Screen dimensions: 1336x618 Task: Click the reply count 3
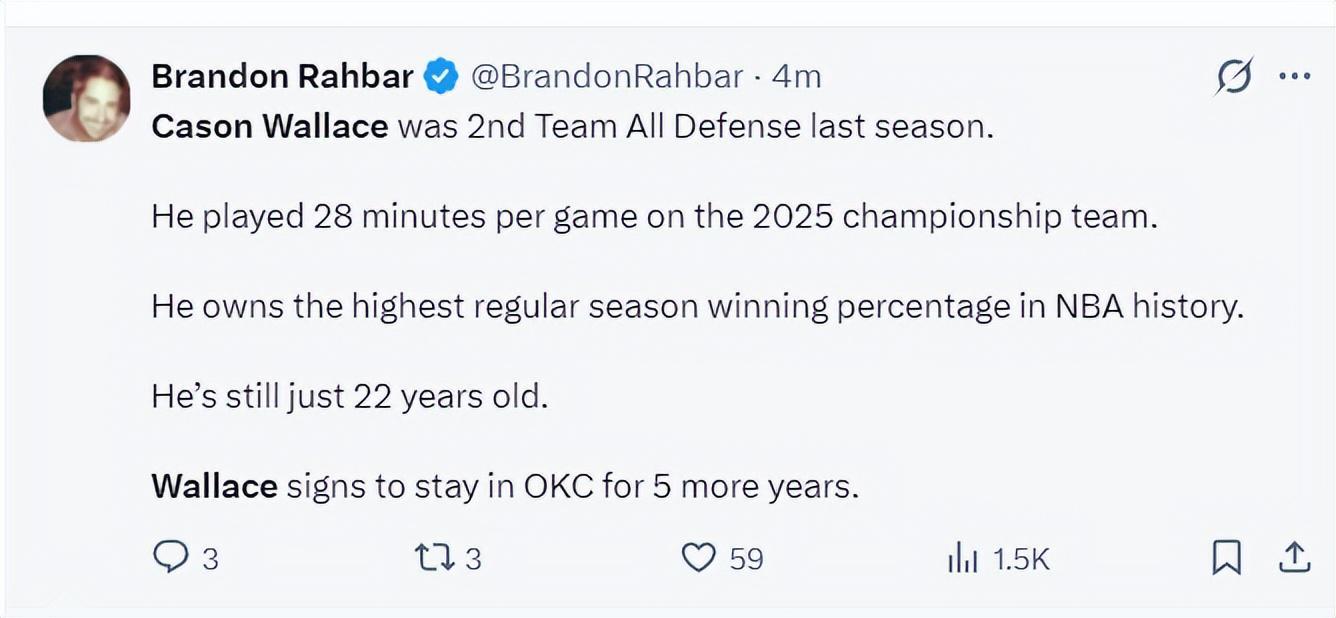(210, 559)
